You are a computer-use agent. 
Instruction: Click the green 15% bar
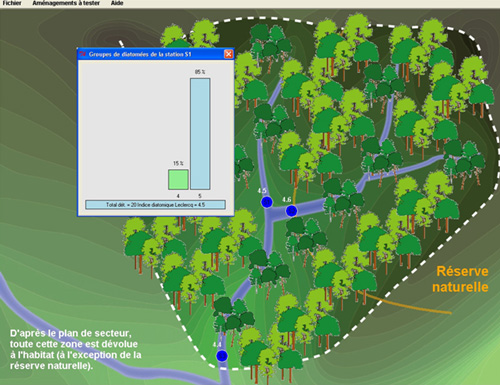pyautogui.click(x=178, y=179)
